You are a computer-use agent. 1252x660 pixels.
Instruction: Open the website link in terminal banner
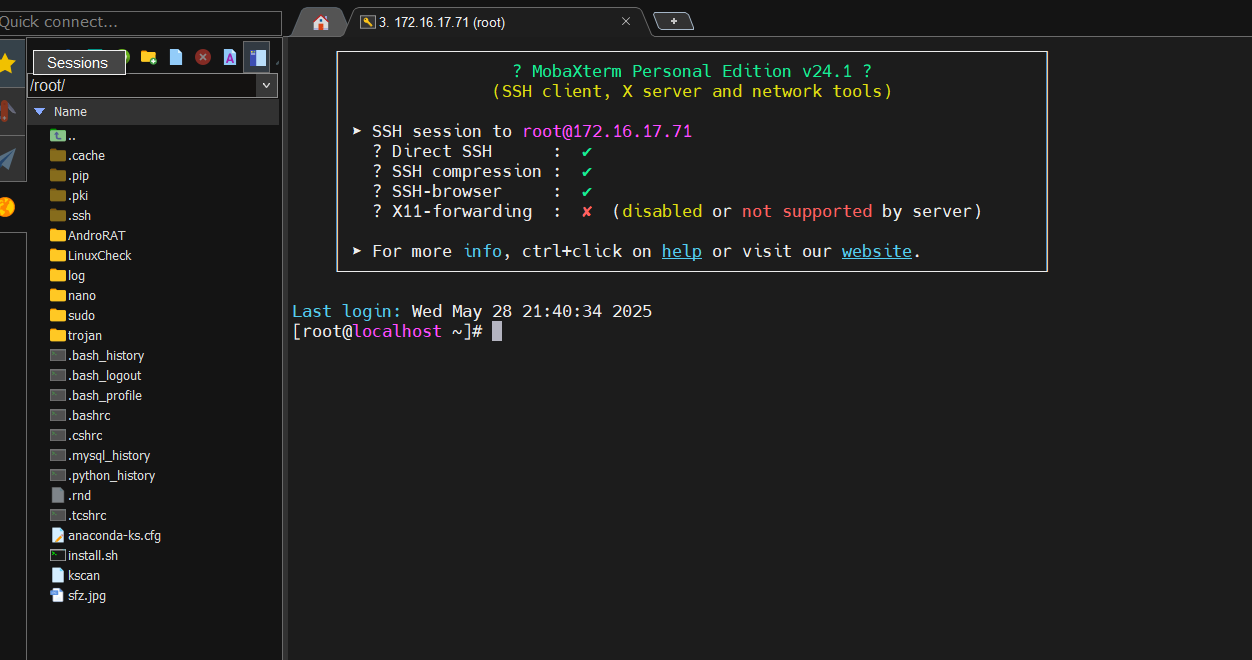(876, 251)
